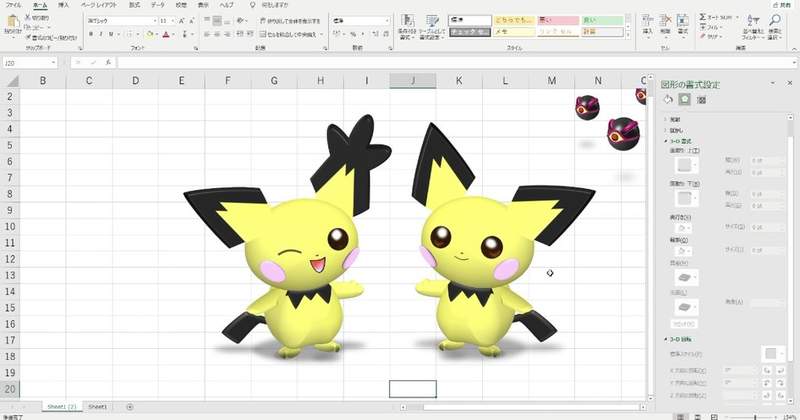
Task: Toggle wrap text for cells
Action: point(290,20)
